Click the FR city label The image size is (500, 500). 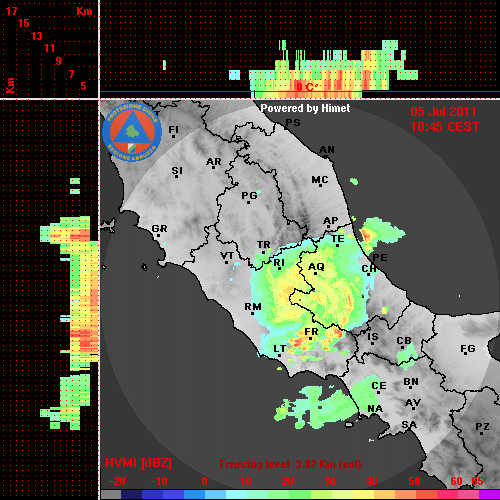click(x=311, y=332)
